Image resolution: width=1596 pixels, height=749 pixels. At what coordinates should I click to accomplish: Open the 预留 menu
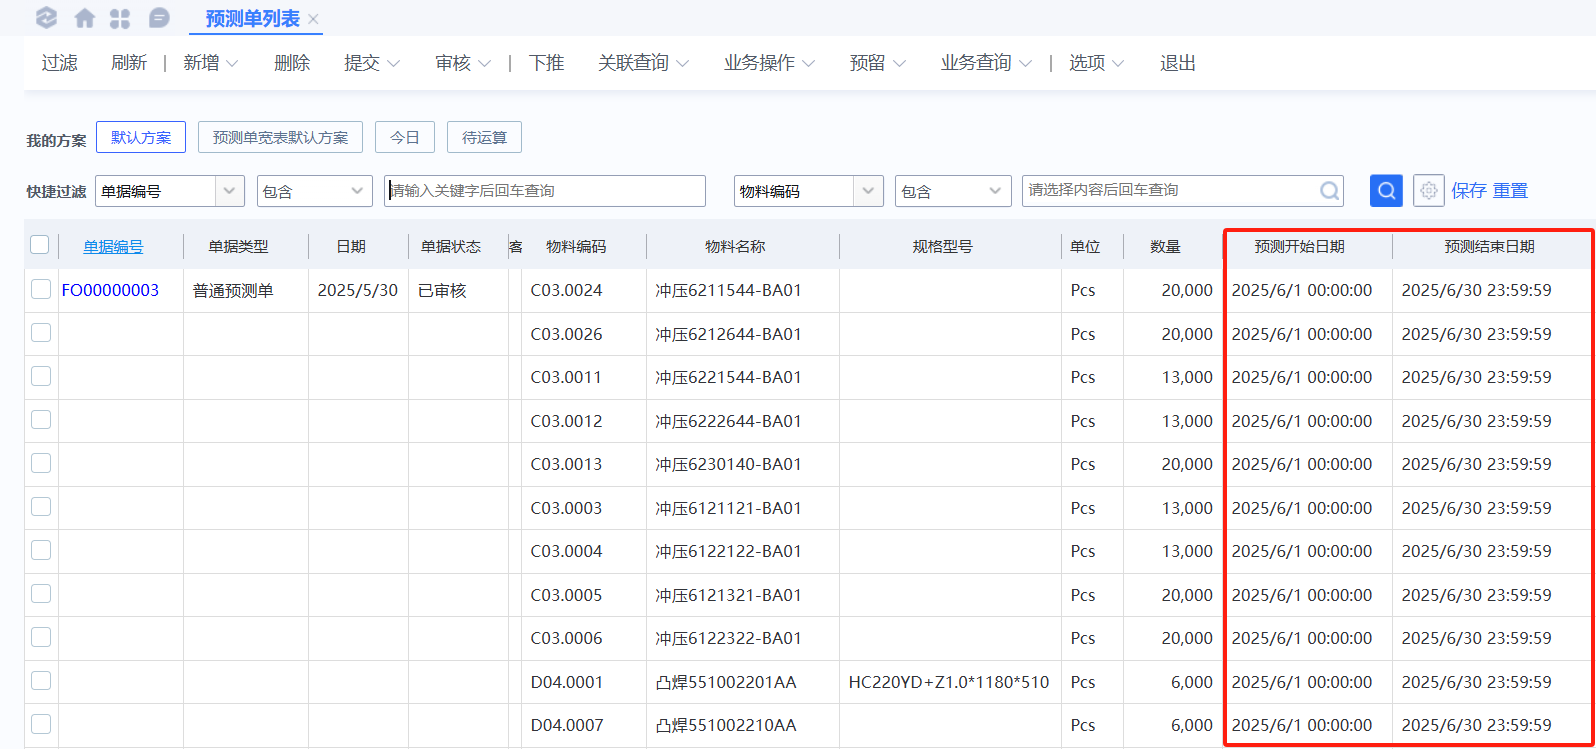878,63
